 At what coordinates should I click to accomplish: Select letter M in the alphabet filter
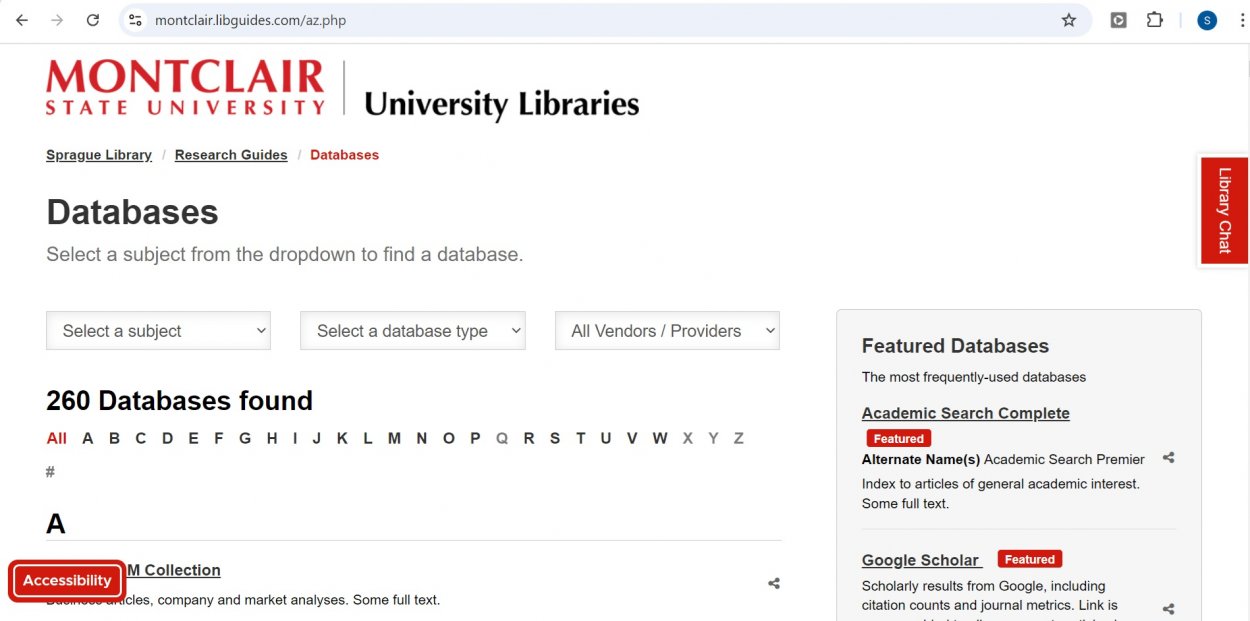coord(394,438)
